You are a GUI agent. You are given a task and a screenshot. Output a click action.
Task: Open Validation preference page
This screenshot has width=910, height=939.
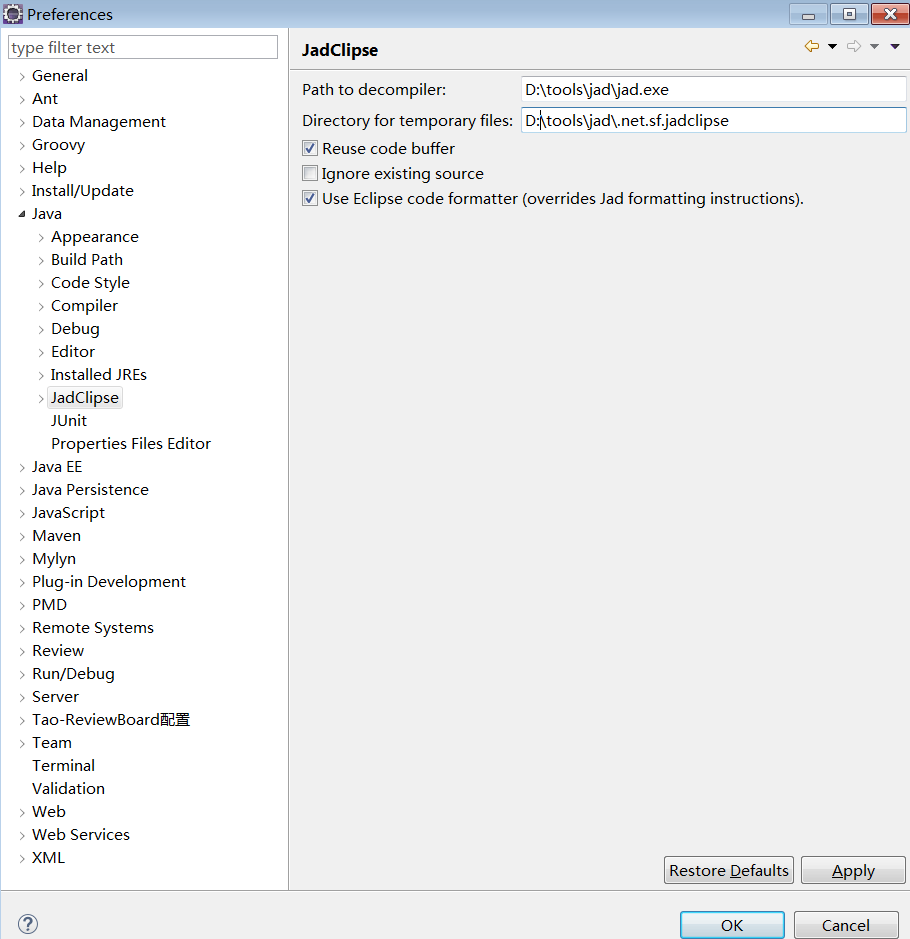pyautogui.click(x=68, y=789)
